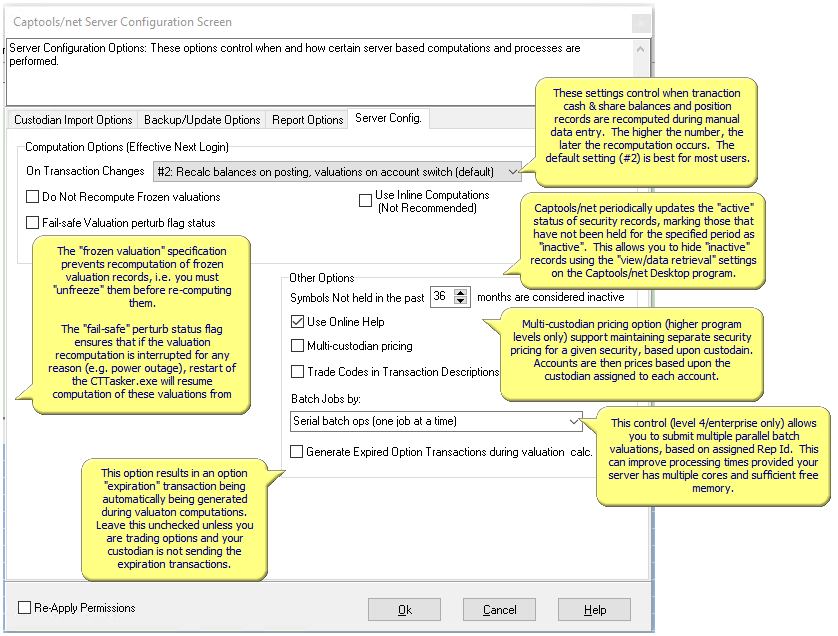Select the Report Options tab

point(306,119)
